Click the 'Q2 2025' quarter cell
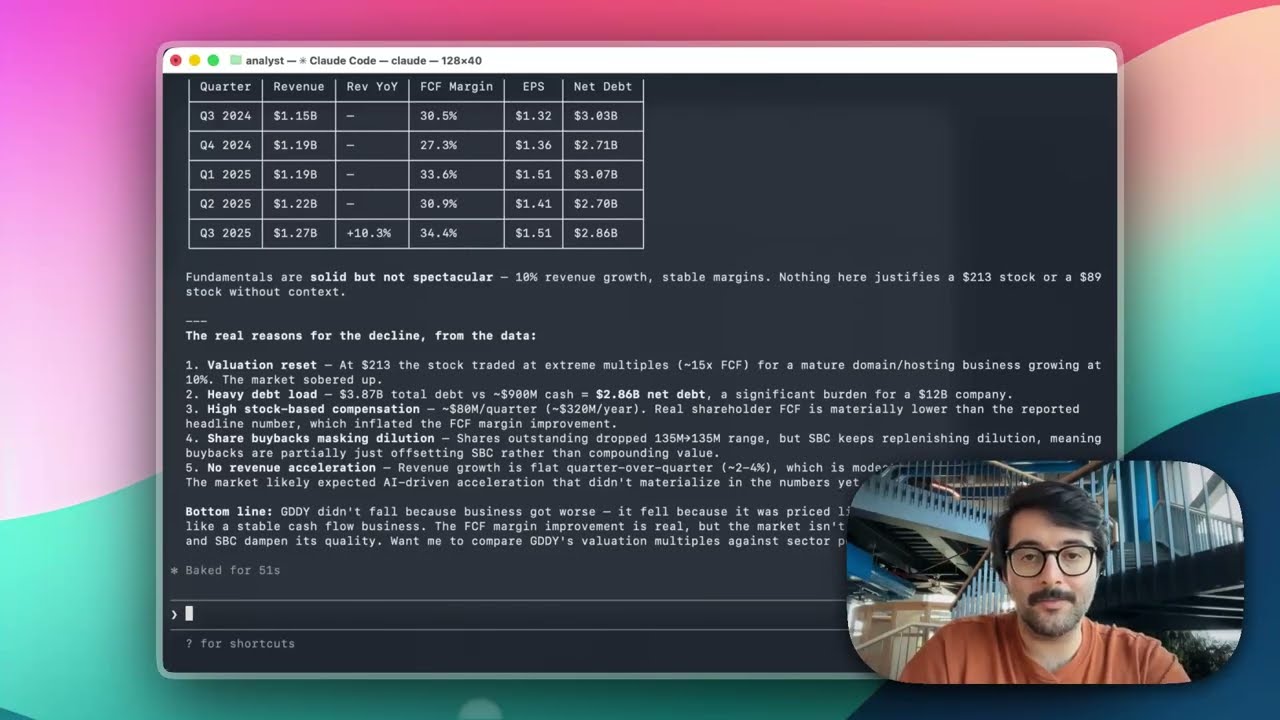1280x720 pixels. 225,204
